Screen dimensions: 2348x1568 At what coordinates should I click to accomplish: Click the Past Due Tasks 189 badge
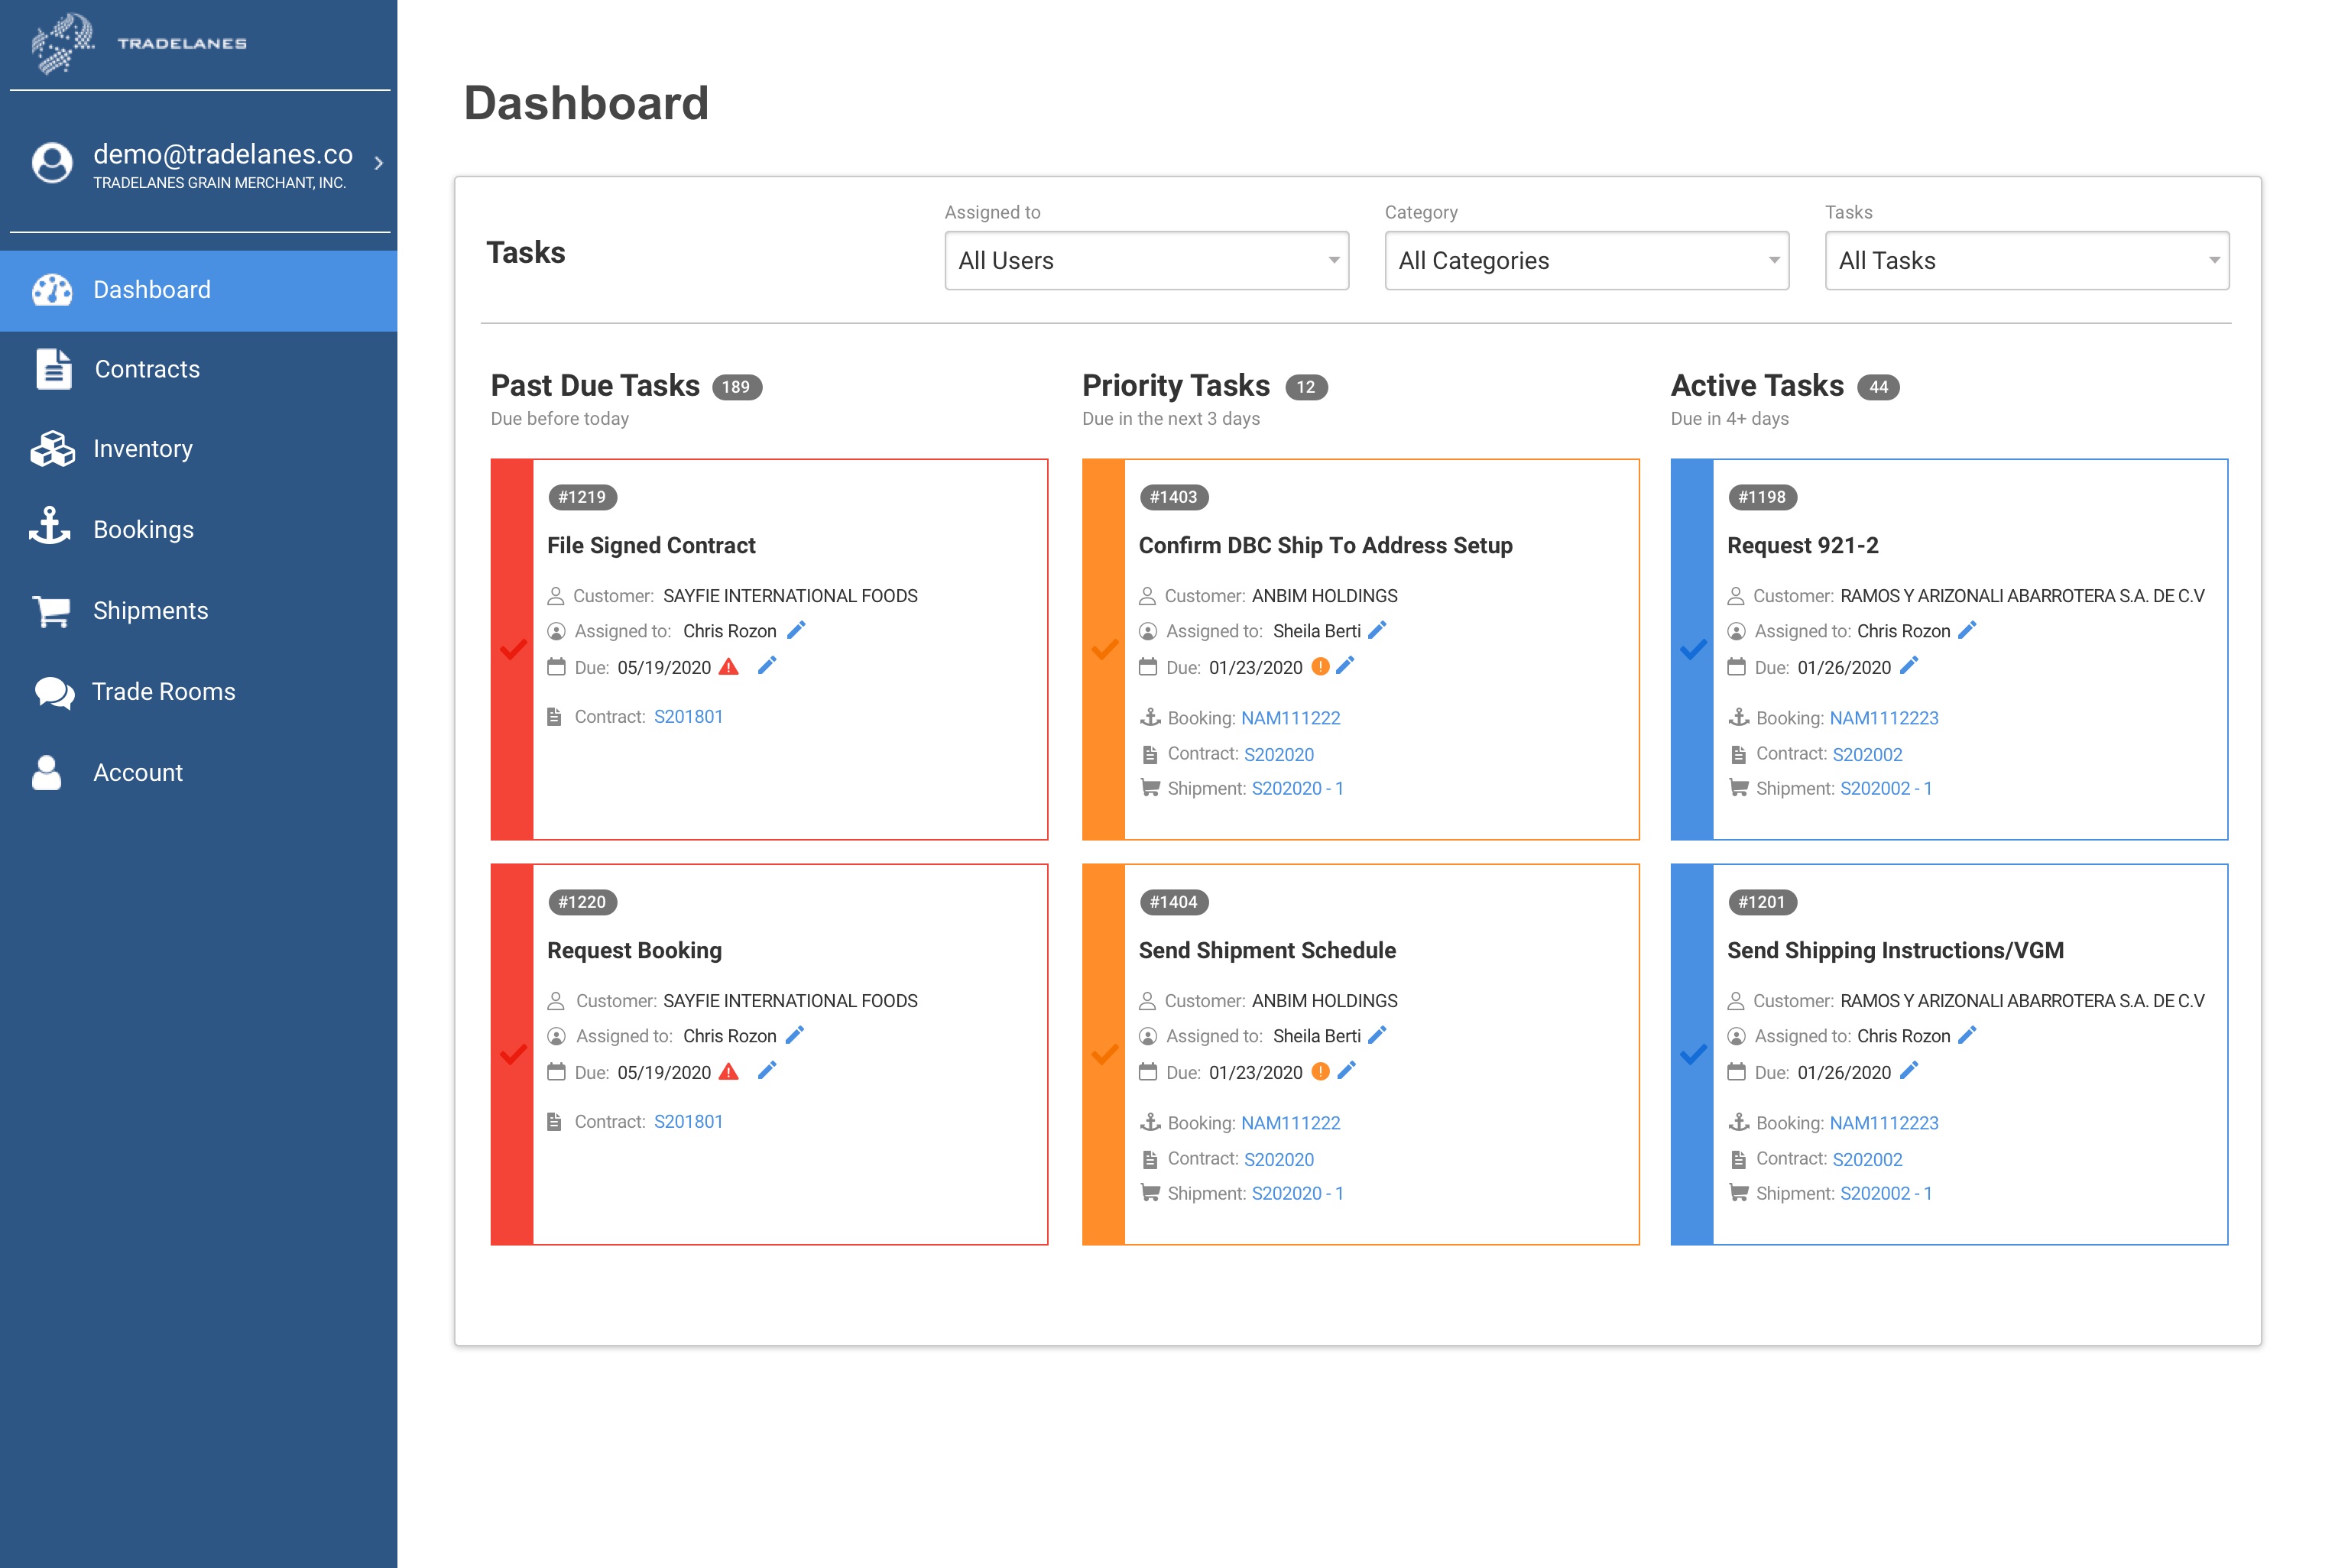pyautogui.click(x=737, y=387)
